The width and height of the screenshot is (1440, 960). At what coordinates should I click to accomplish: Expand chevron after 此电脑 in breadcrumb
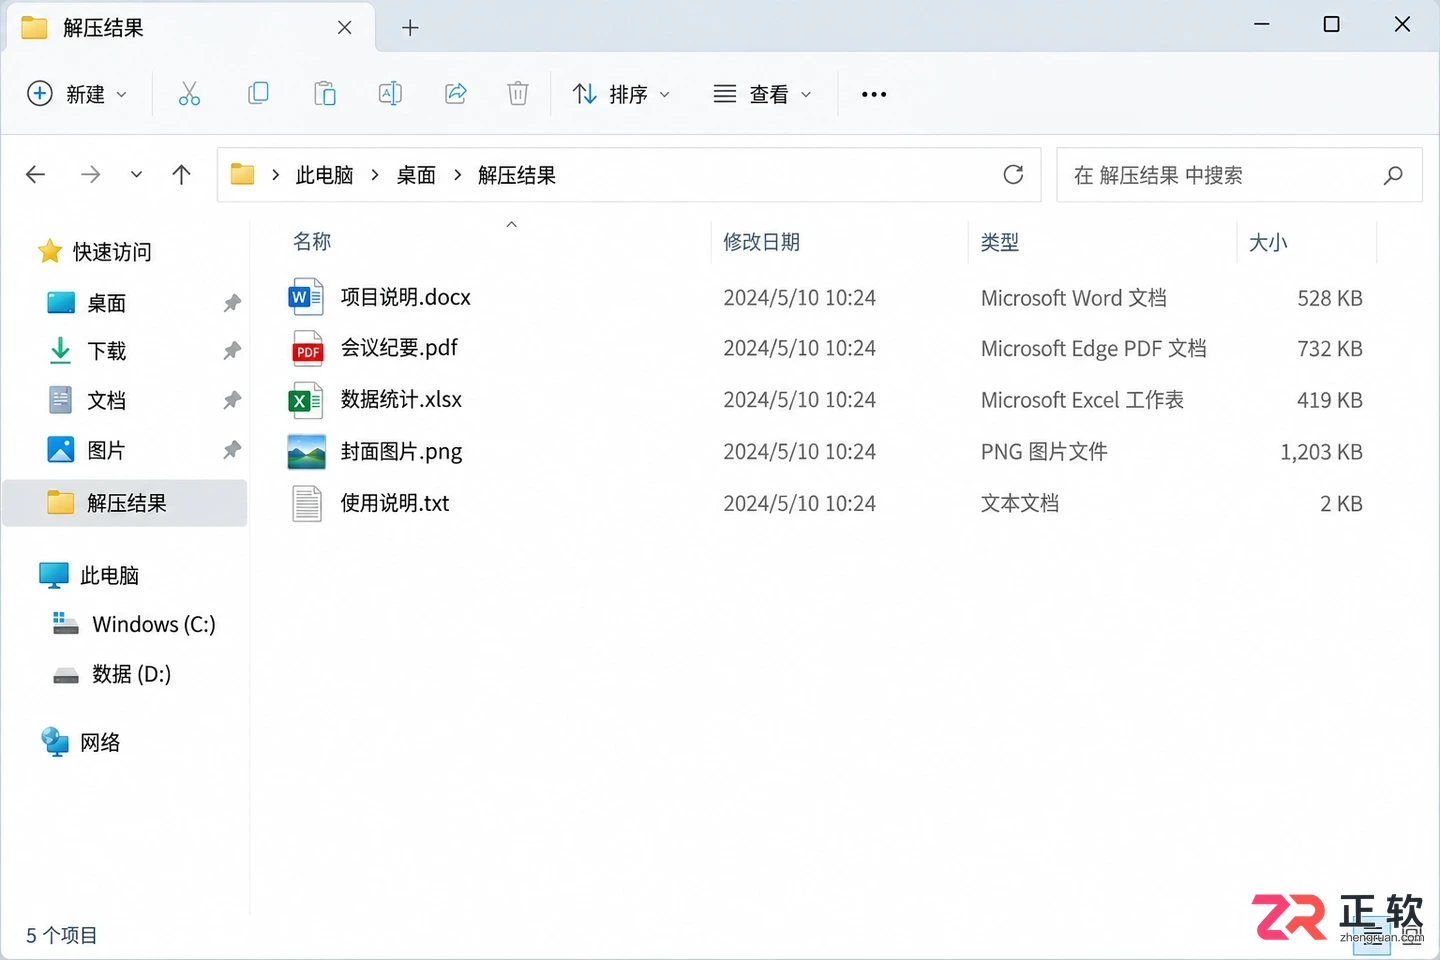(375, 175)
